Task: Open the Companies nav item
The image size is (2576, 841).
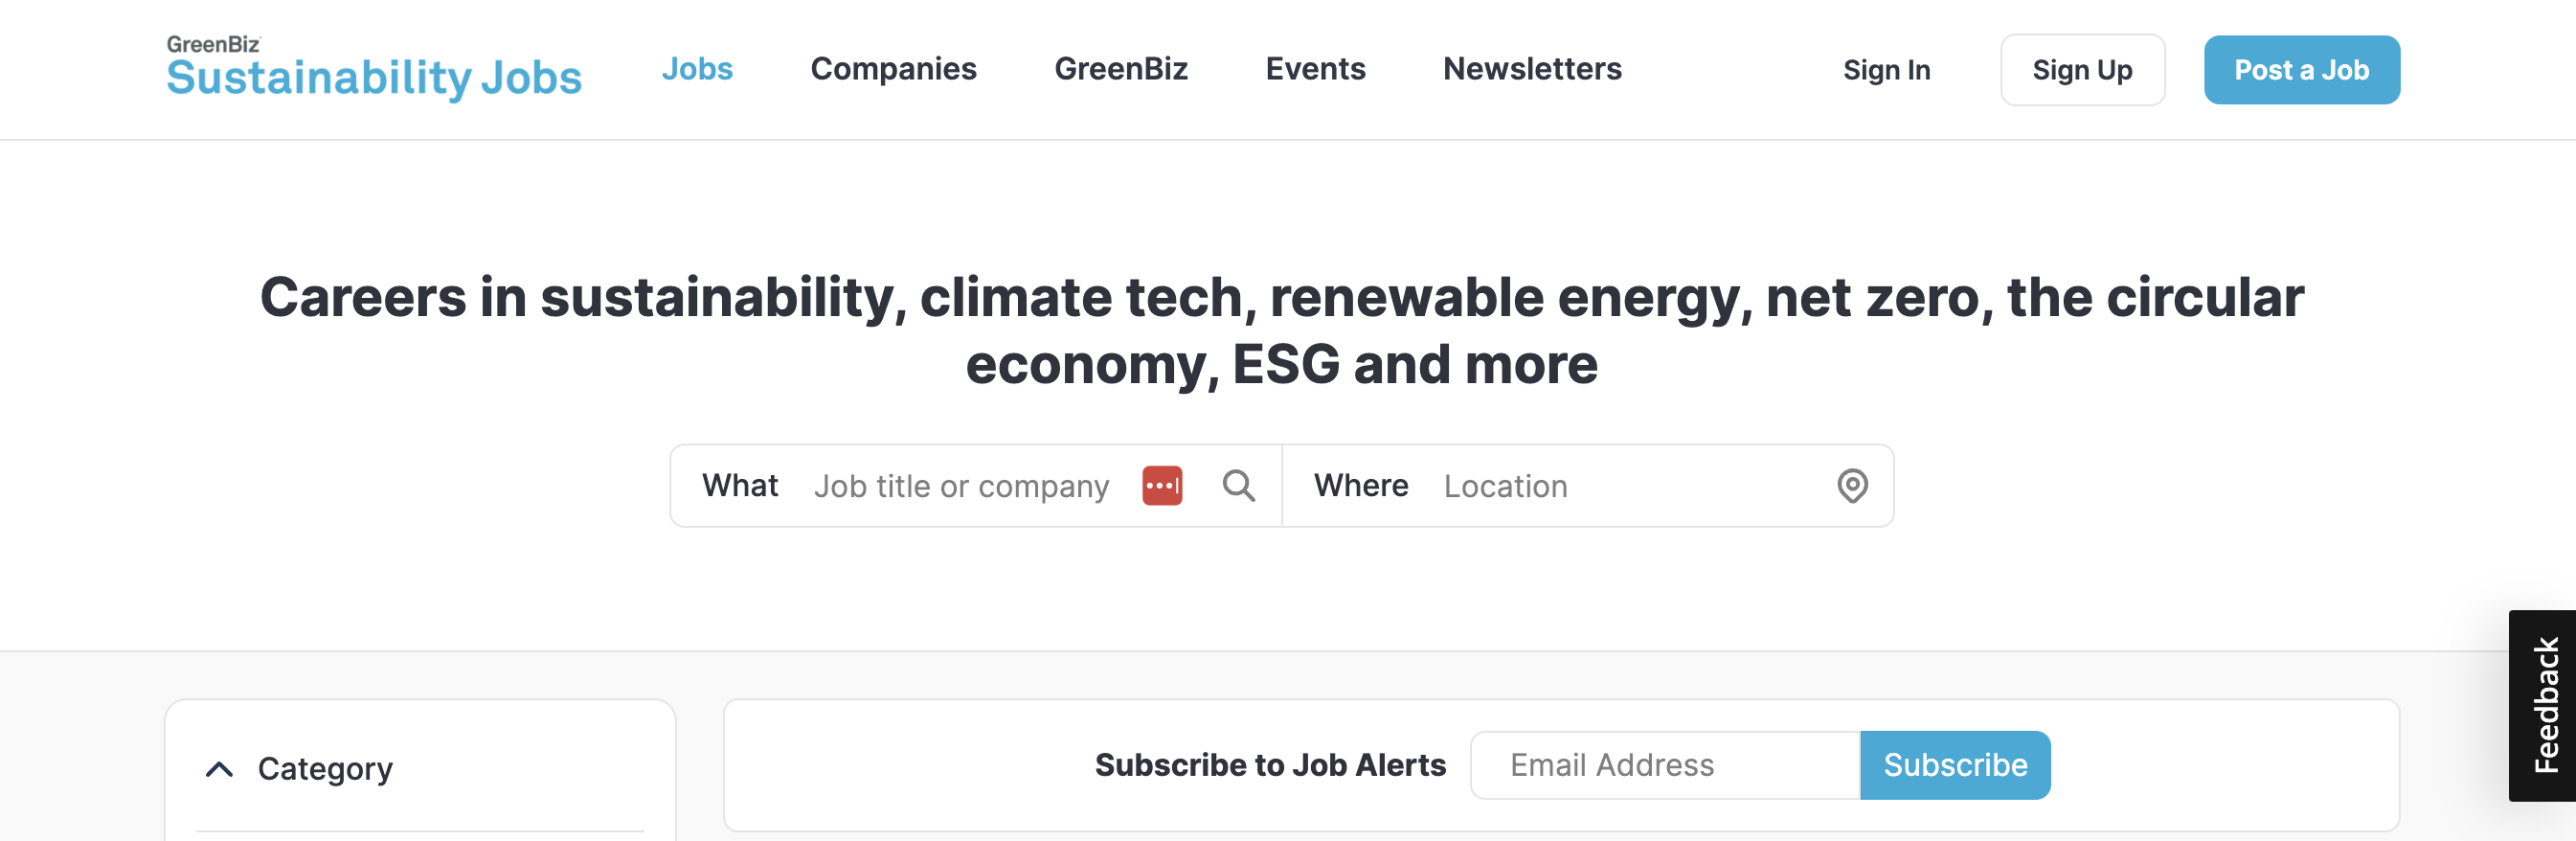Action: click(x=893, y=69)
